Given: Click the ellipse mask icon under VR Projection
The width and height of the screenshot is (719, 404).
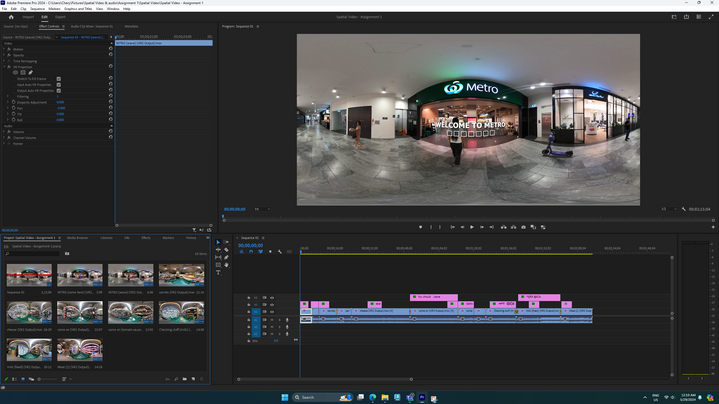Looking at the screenshot, I should point(16,72).
